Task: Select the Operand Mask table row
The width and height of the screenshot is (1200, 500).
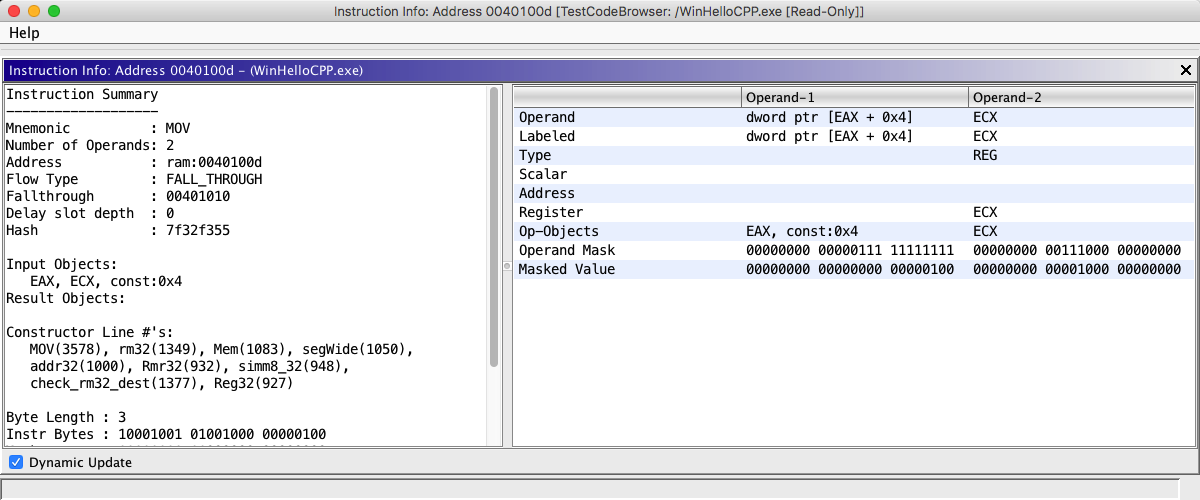Action: coord(567,250)
